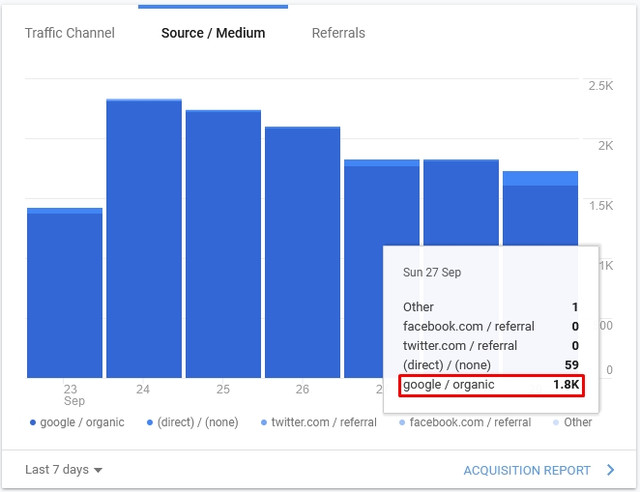This screenshot has height=492, width=640.
Task: Click the 2.5K axis label
Action: 600,86
